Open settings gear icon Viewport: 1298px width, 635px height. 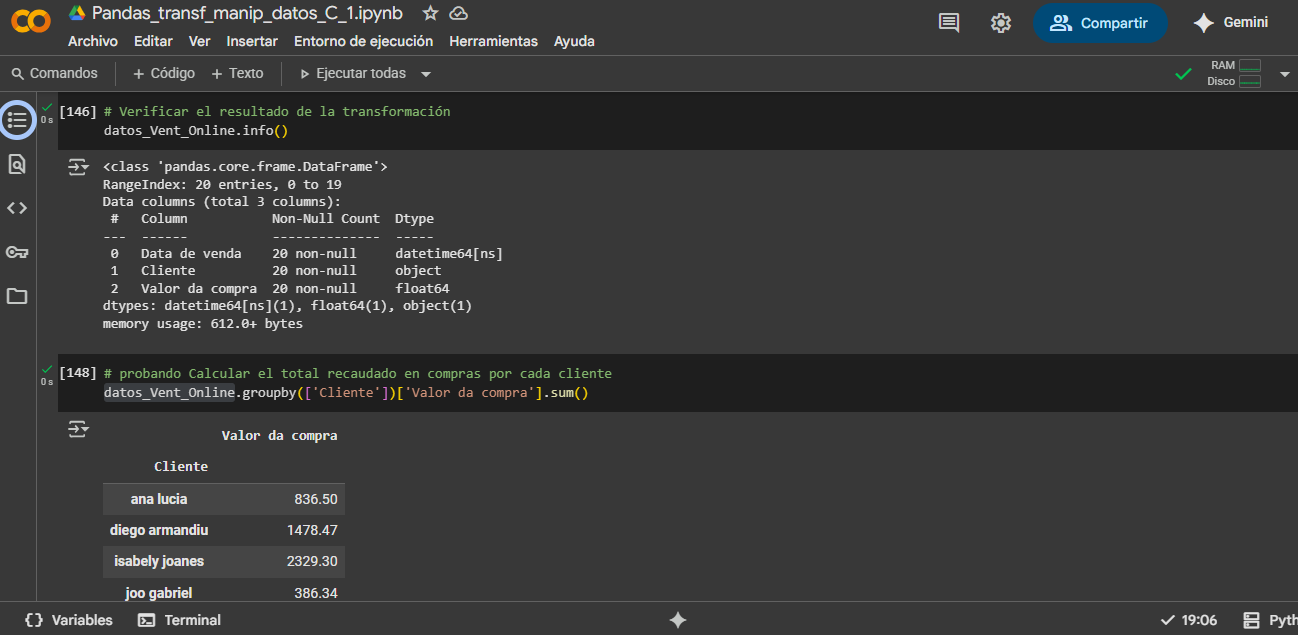[1001, 23]
